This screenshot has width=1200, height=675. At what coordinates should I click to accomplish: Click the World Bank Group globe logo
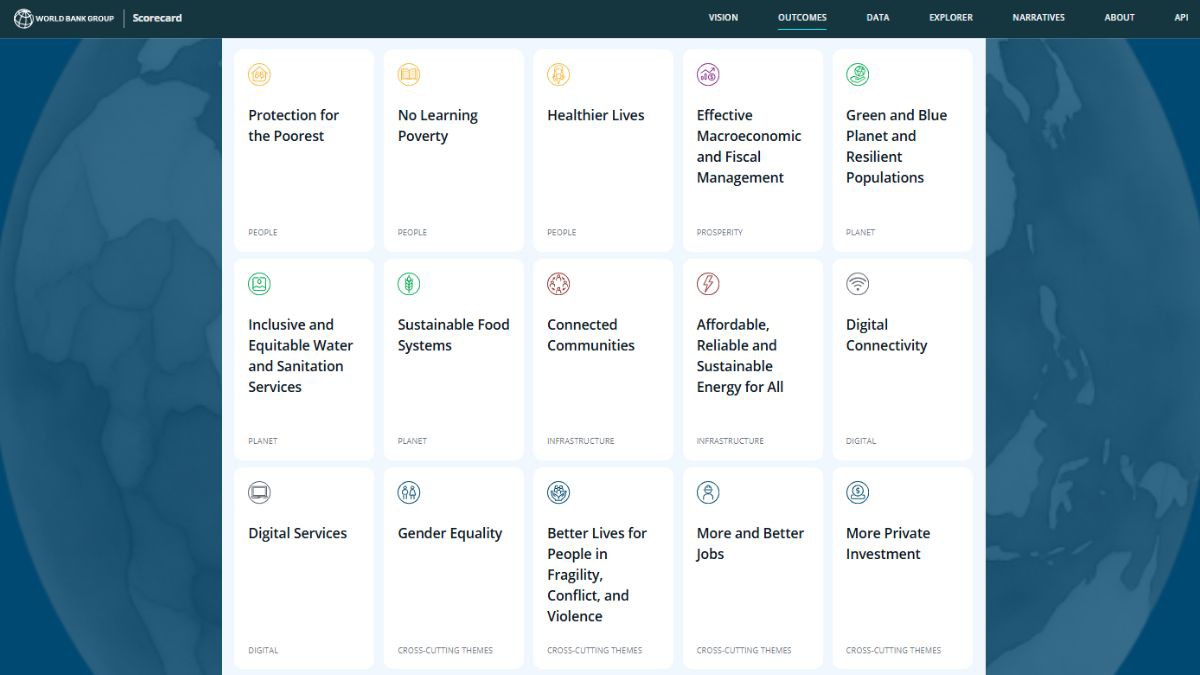[x=23, y=18]
